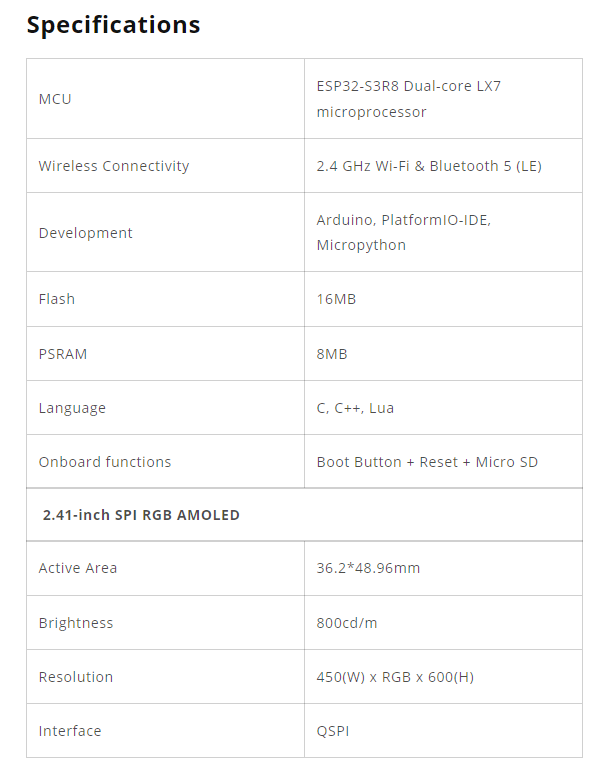The width and height of the screenshot is (594, 766).
Task: Click the 800cd/m brightness value
Action: (347, 623)
